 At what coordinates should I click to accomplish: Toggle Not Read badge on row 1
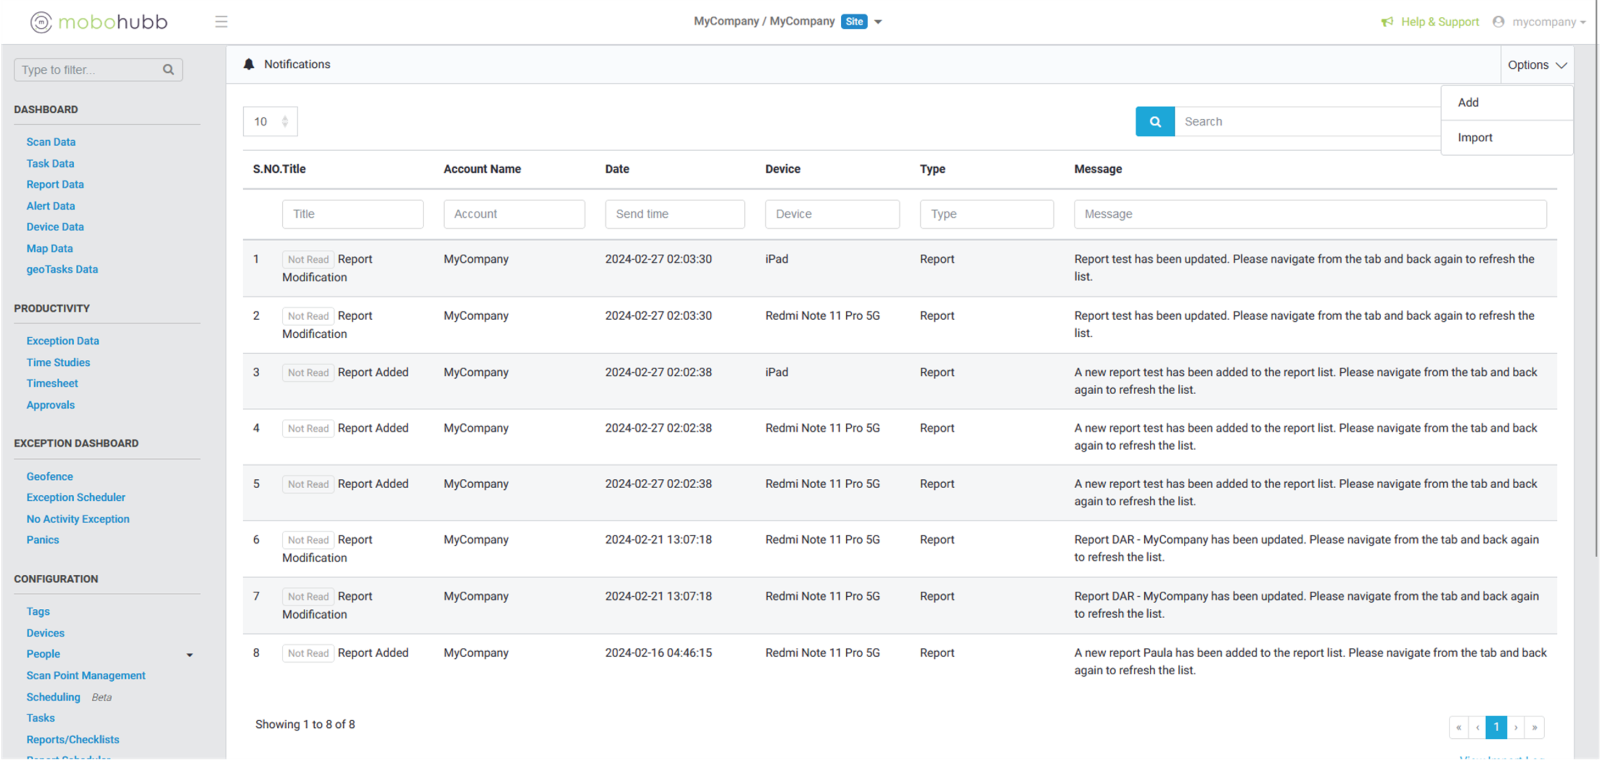pyautogui.click(x=308, y=260)
